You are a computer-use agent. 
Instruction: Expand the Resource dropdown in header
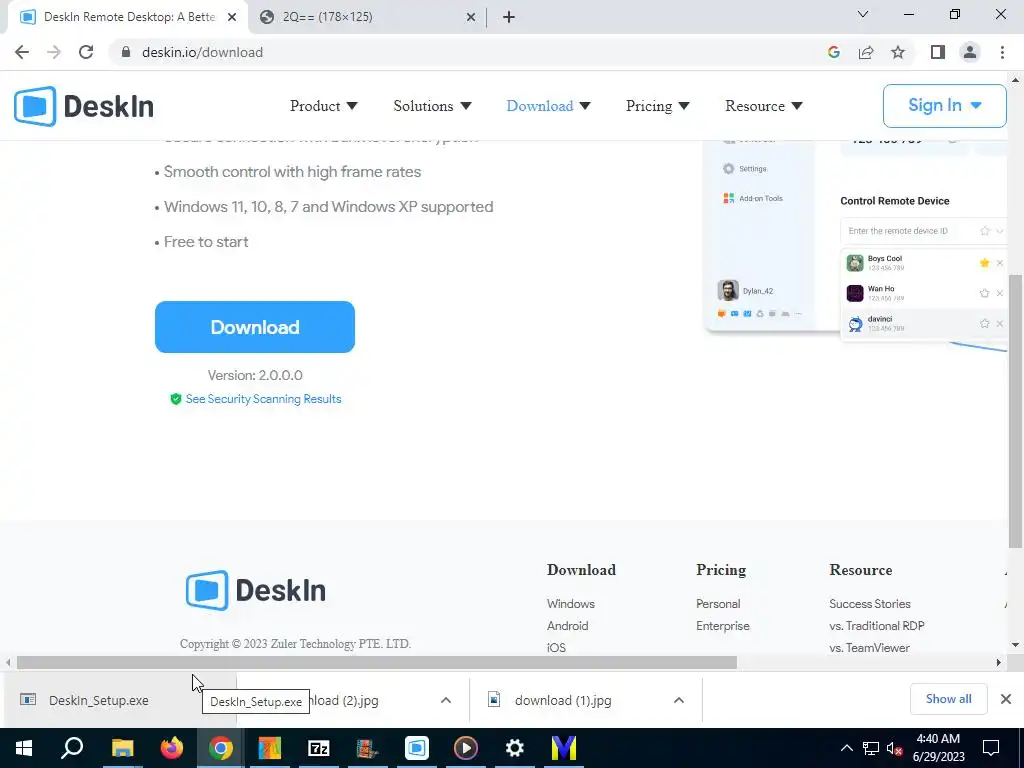(763, 106)
